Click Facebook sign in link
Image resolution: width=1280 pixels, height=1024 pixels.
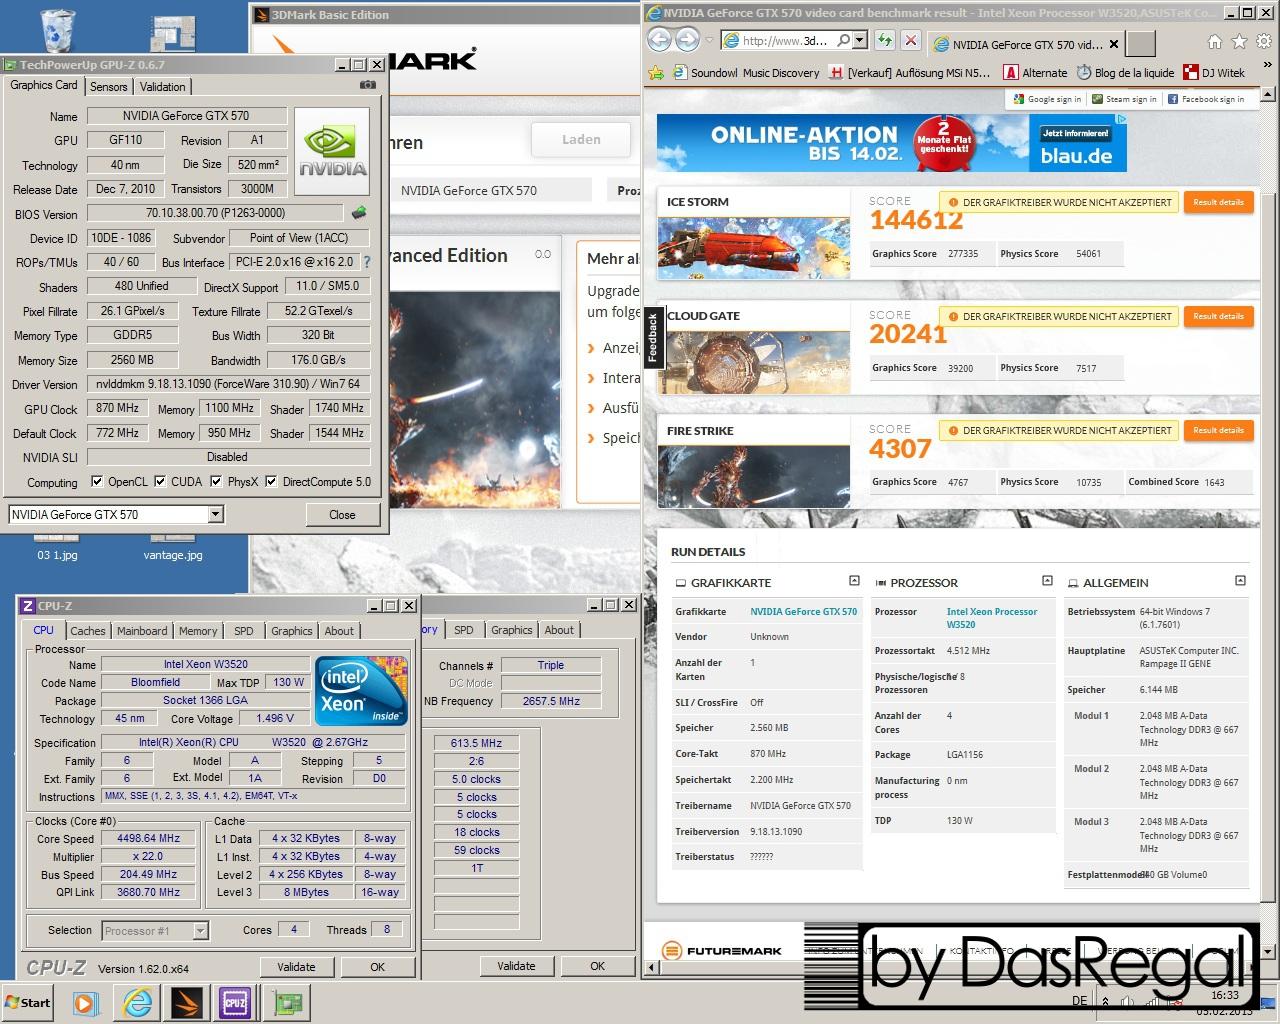point(1206,99)
